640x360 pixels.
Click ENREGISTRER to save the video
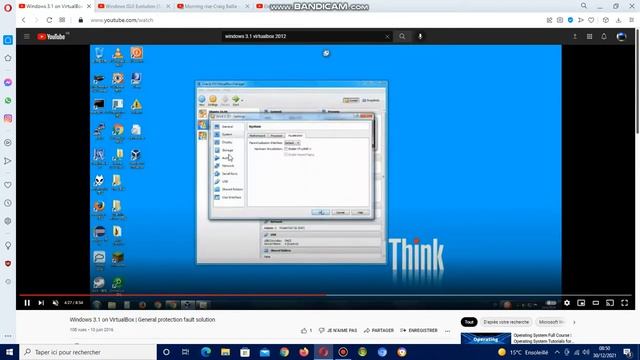coord(419,330)
